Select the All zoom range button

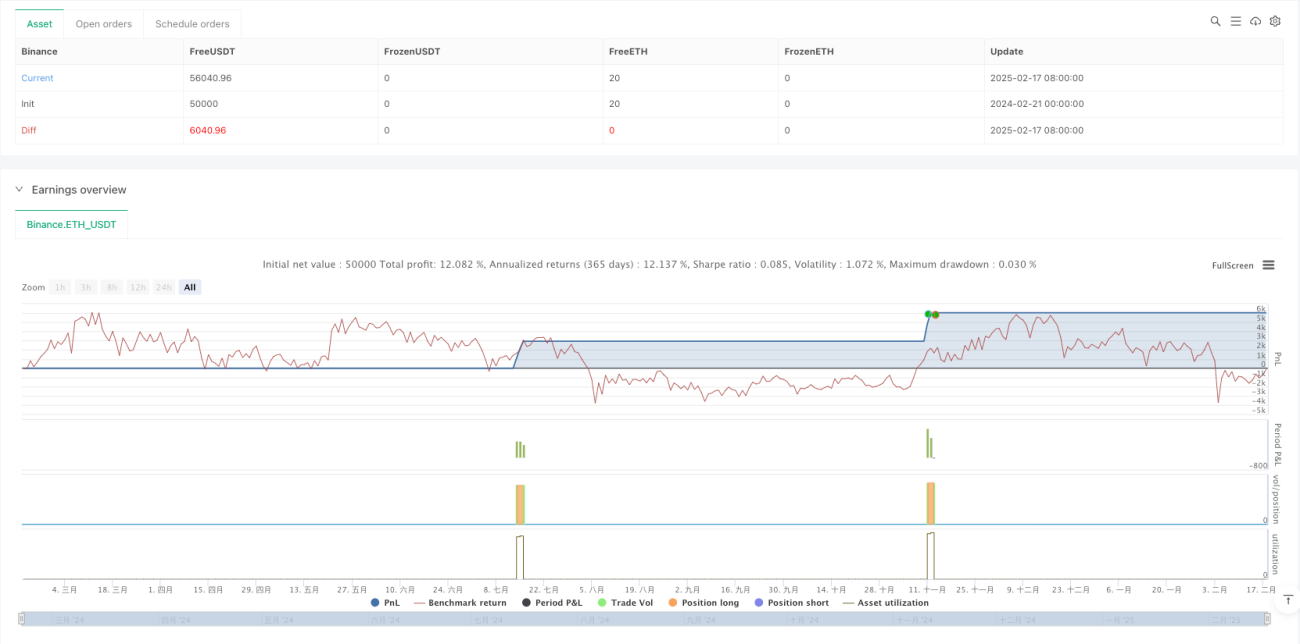(x=190, y=287)
